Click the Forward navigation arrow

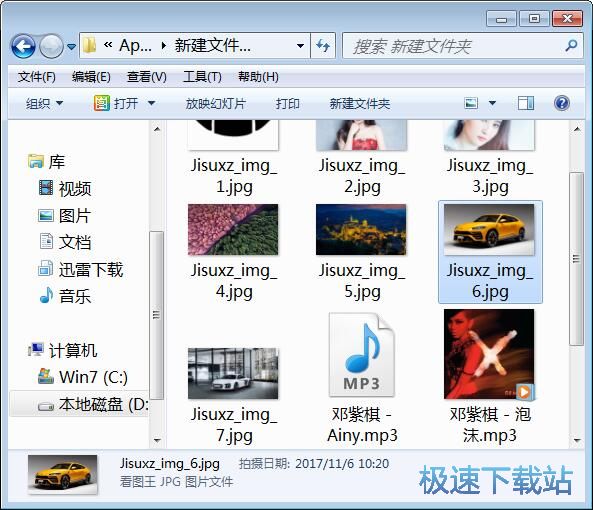[x=51, y=46]
